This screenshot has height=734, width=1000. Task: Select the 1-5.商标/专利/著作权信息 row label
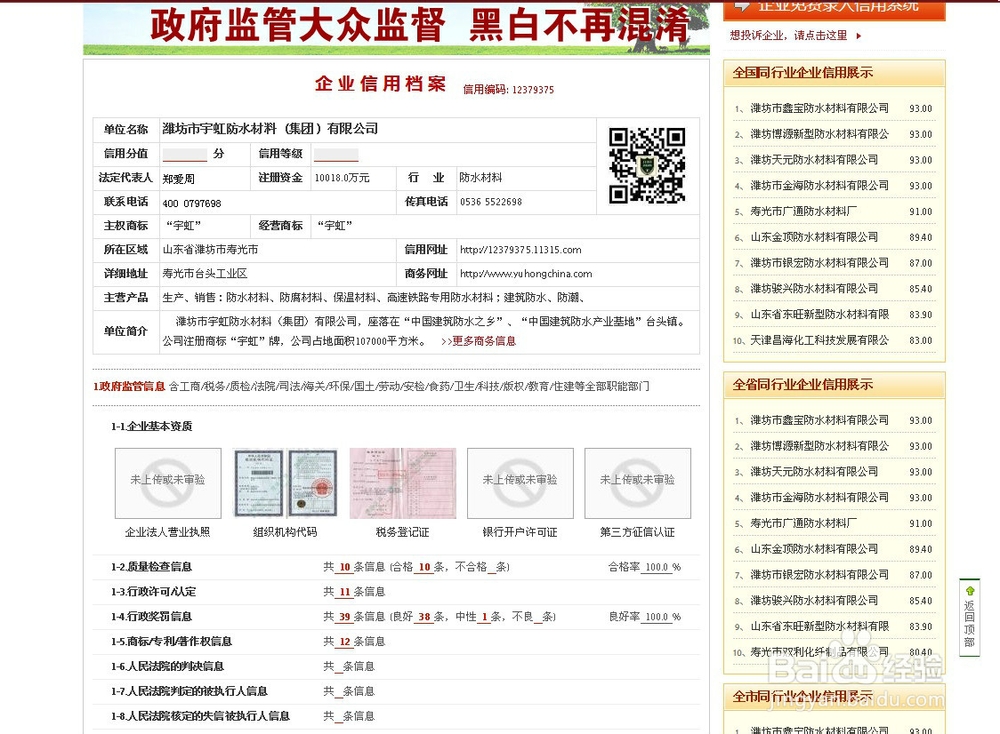pyautogui.click(x=172, y=642)
